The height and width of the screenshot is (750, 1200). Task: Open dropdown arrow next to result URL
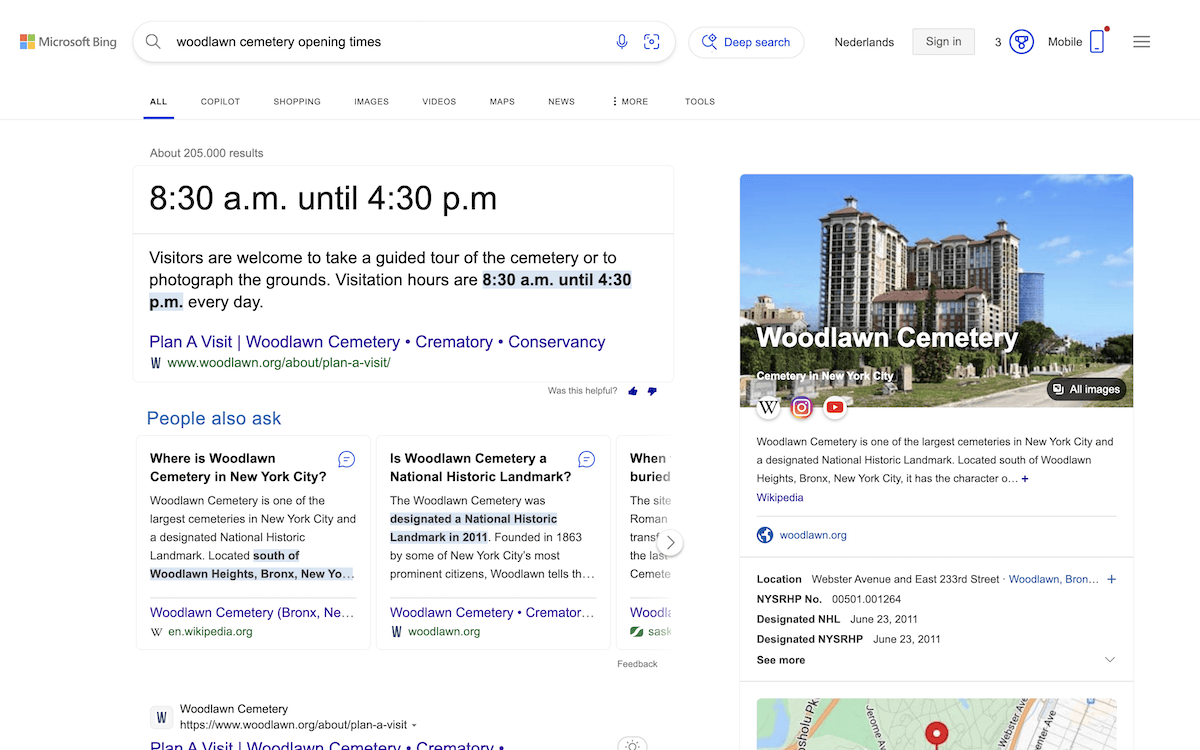pos(414,725)
